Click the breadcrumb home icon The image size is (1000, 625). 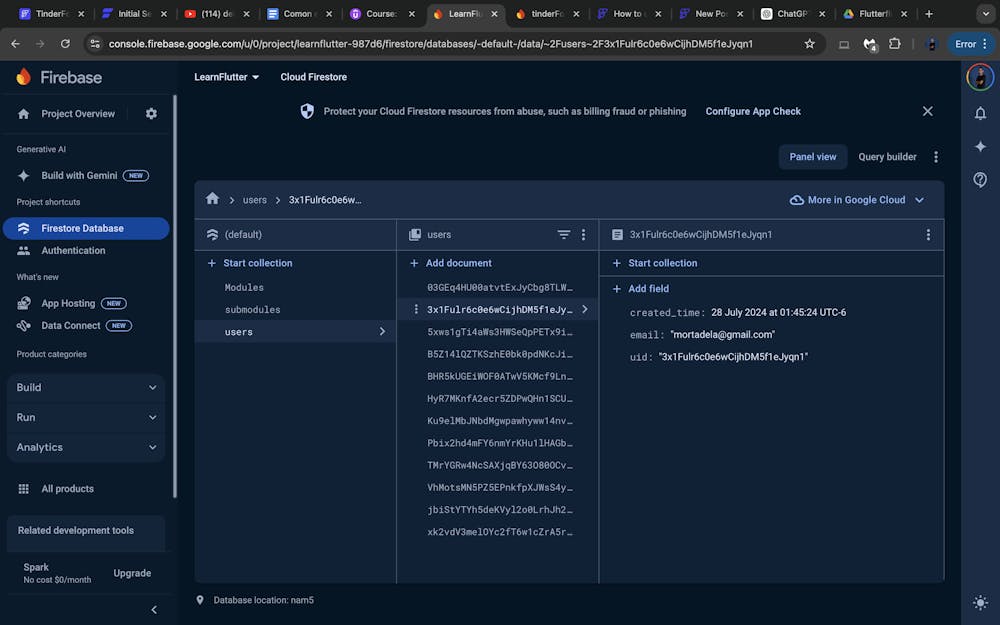(212, 199)
